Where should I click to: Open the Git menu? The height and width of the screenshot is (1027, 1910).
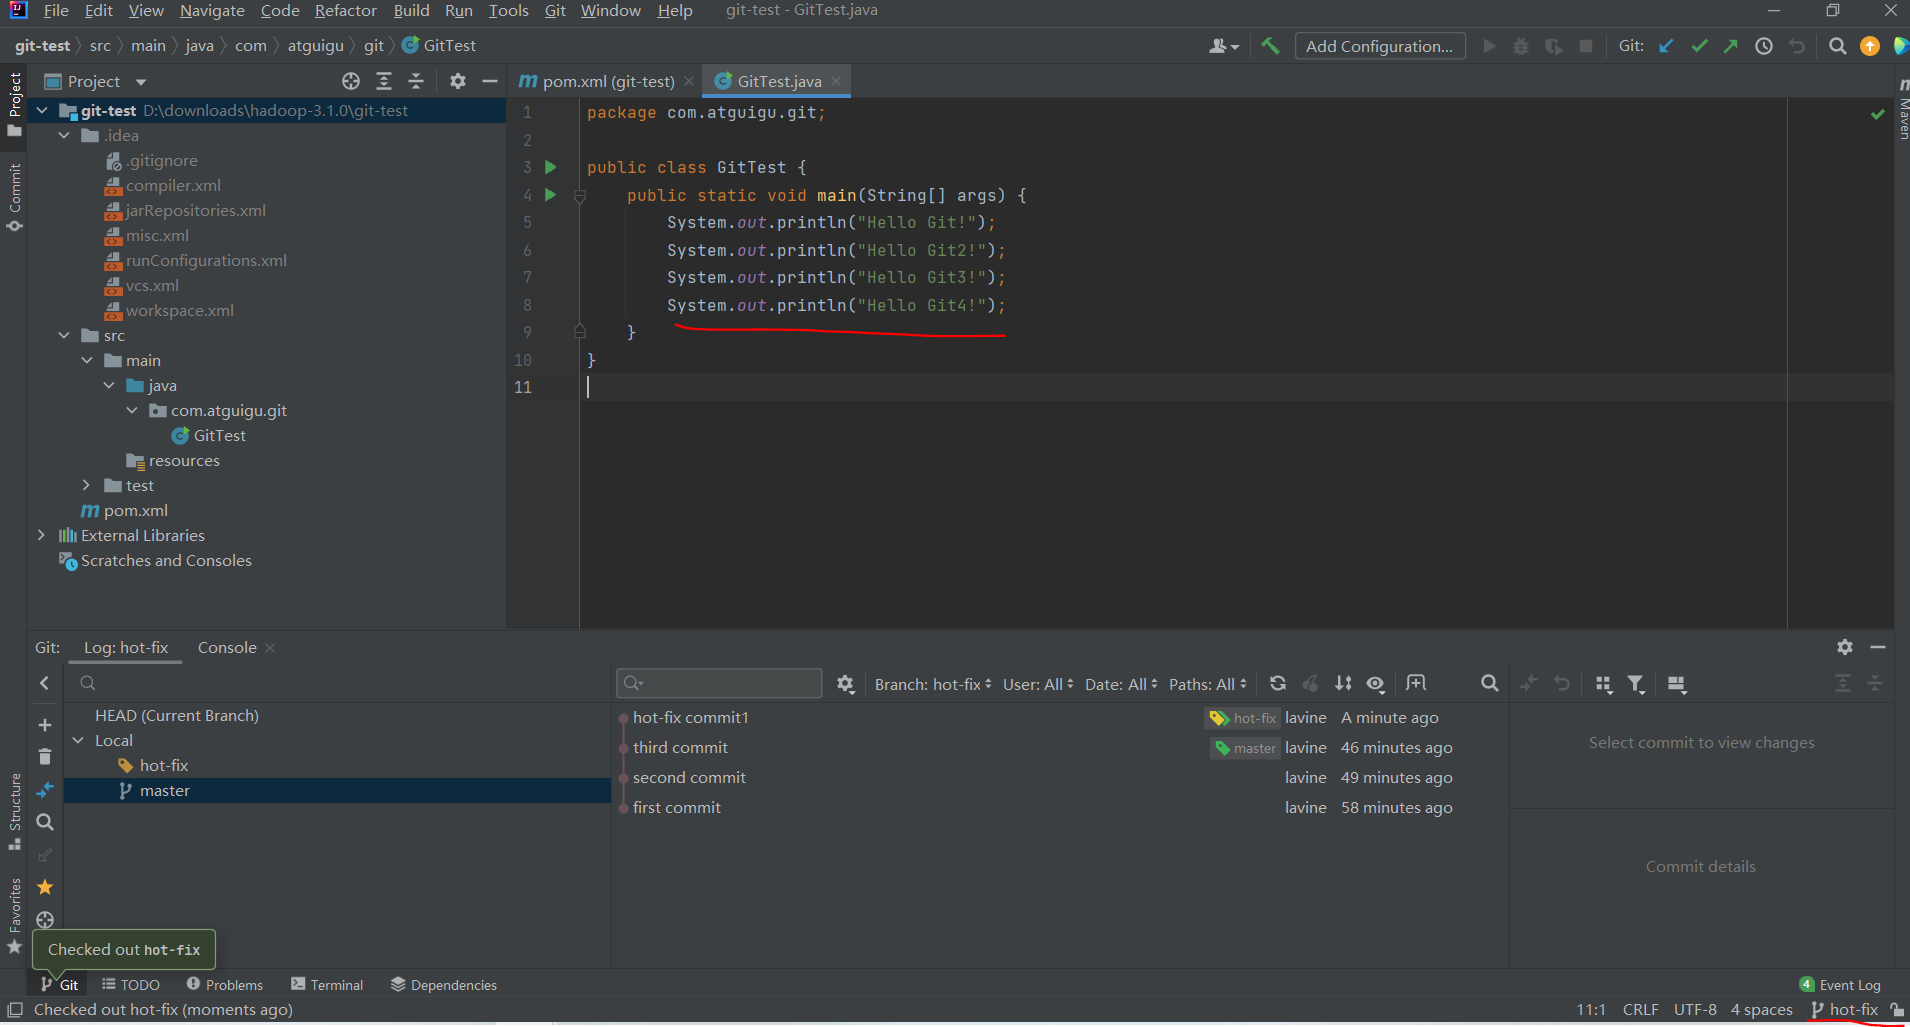pos(555,11)
